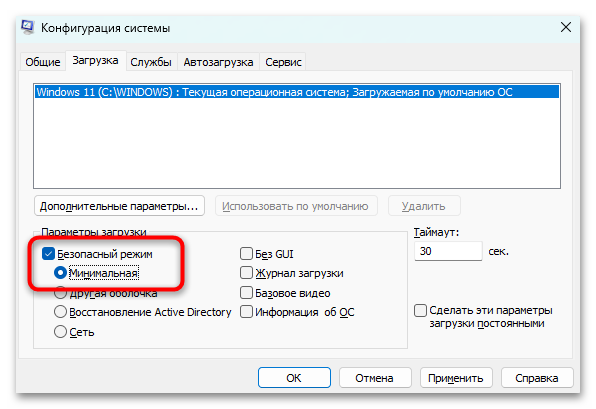Enable the Без GUI checkbox

point(246,254)
